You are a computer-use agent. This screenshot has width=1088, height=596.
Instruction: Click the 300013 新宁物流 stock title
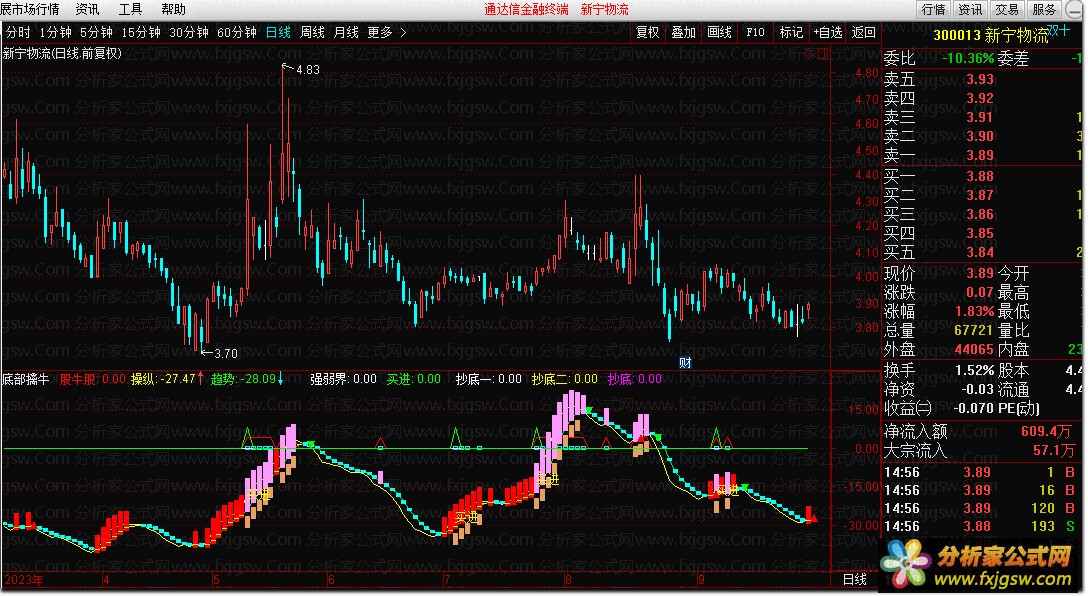coord(991,35)
